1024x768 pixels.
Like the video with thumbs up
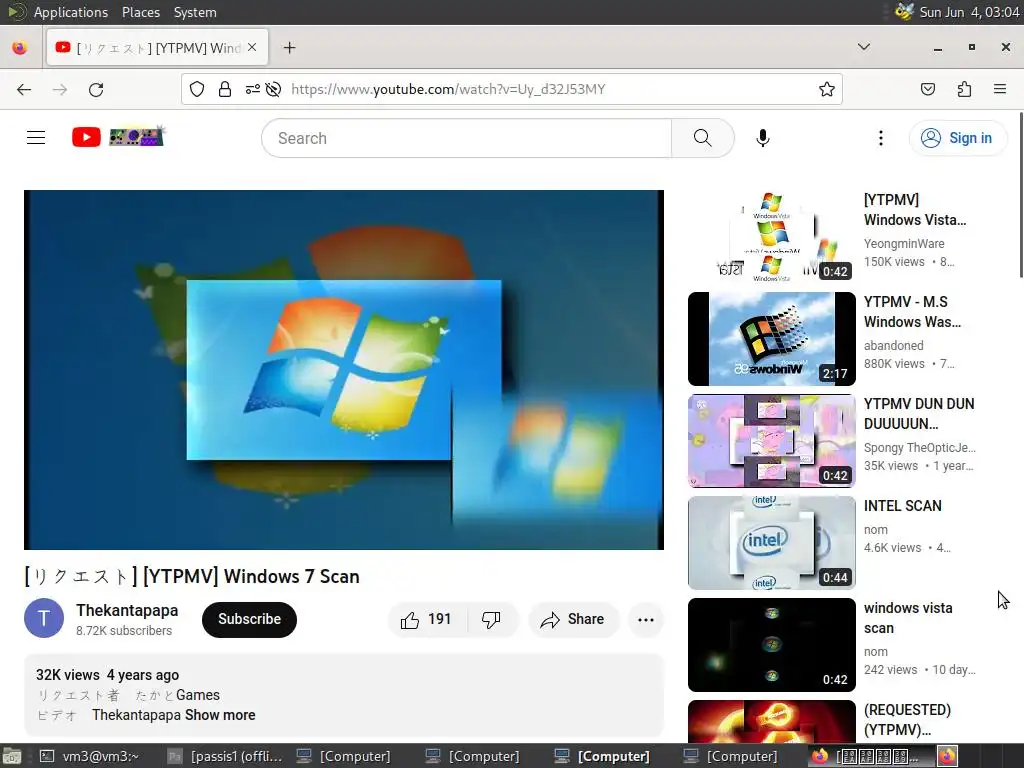point(426,619)
